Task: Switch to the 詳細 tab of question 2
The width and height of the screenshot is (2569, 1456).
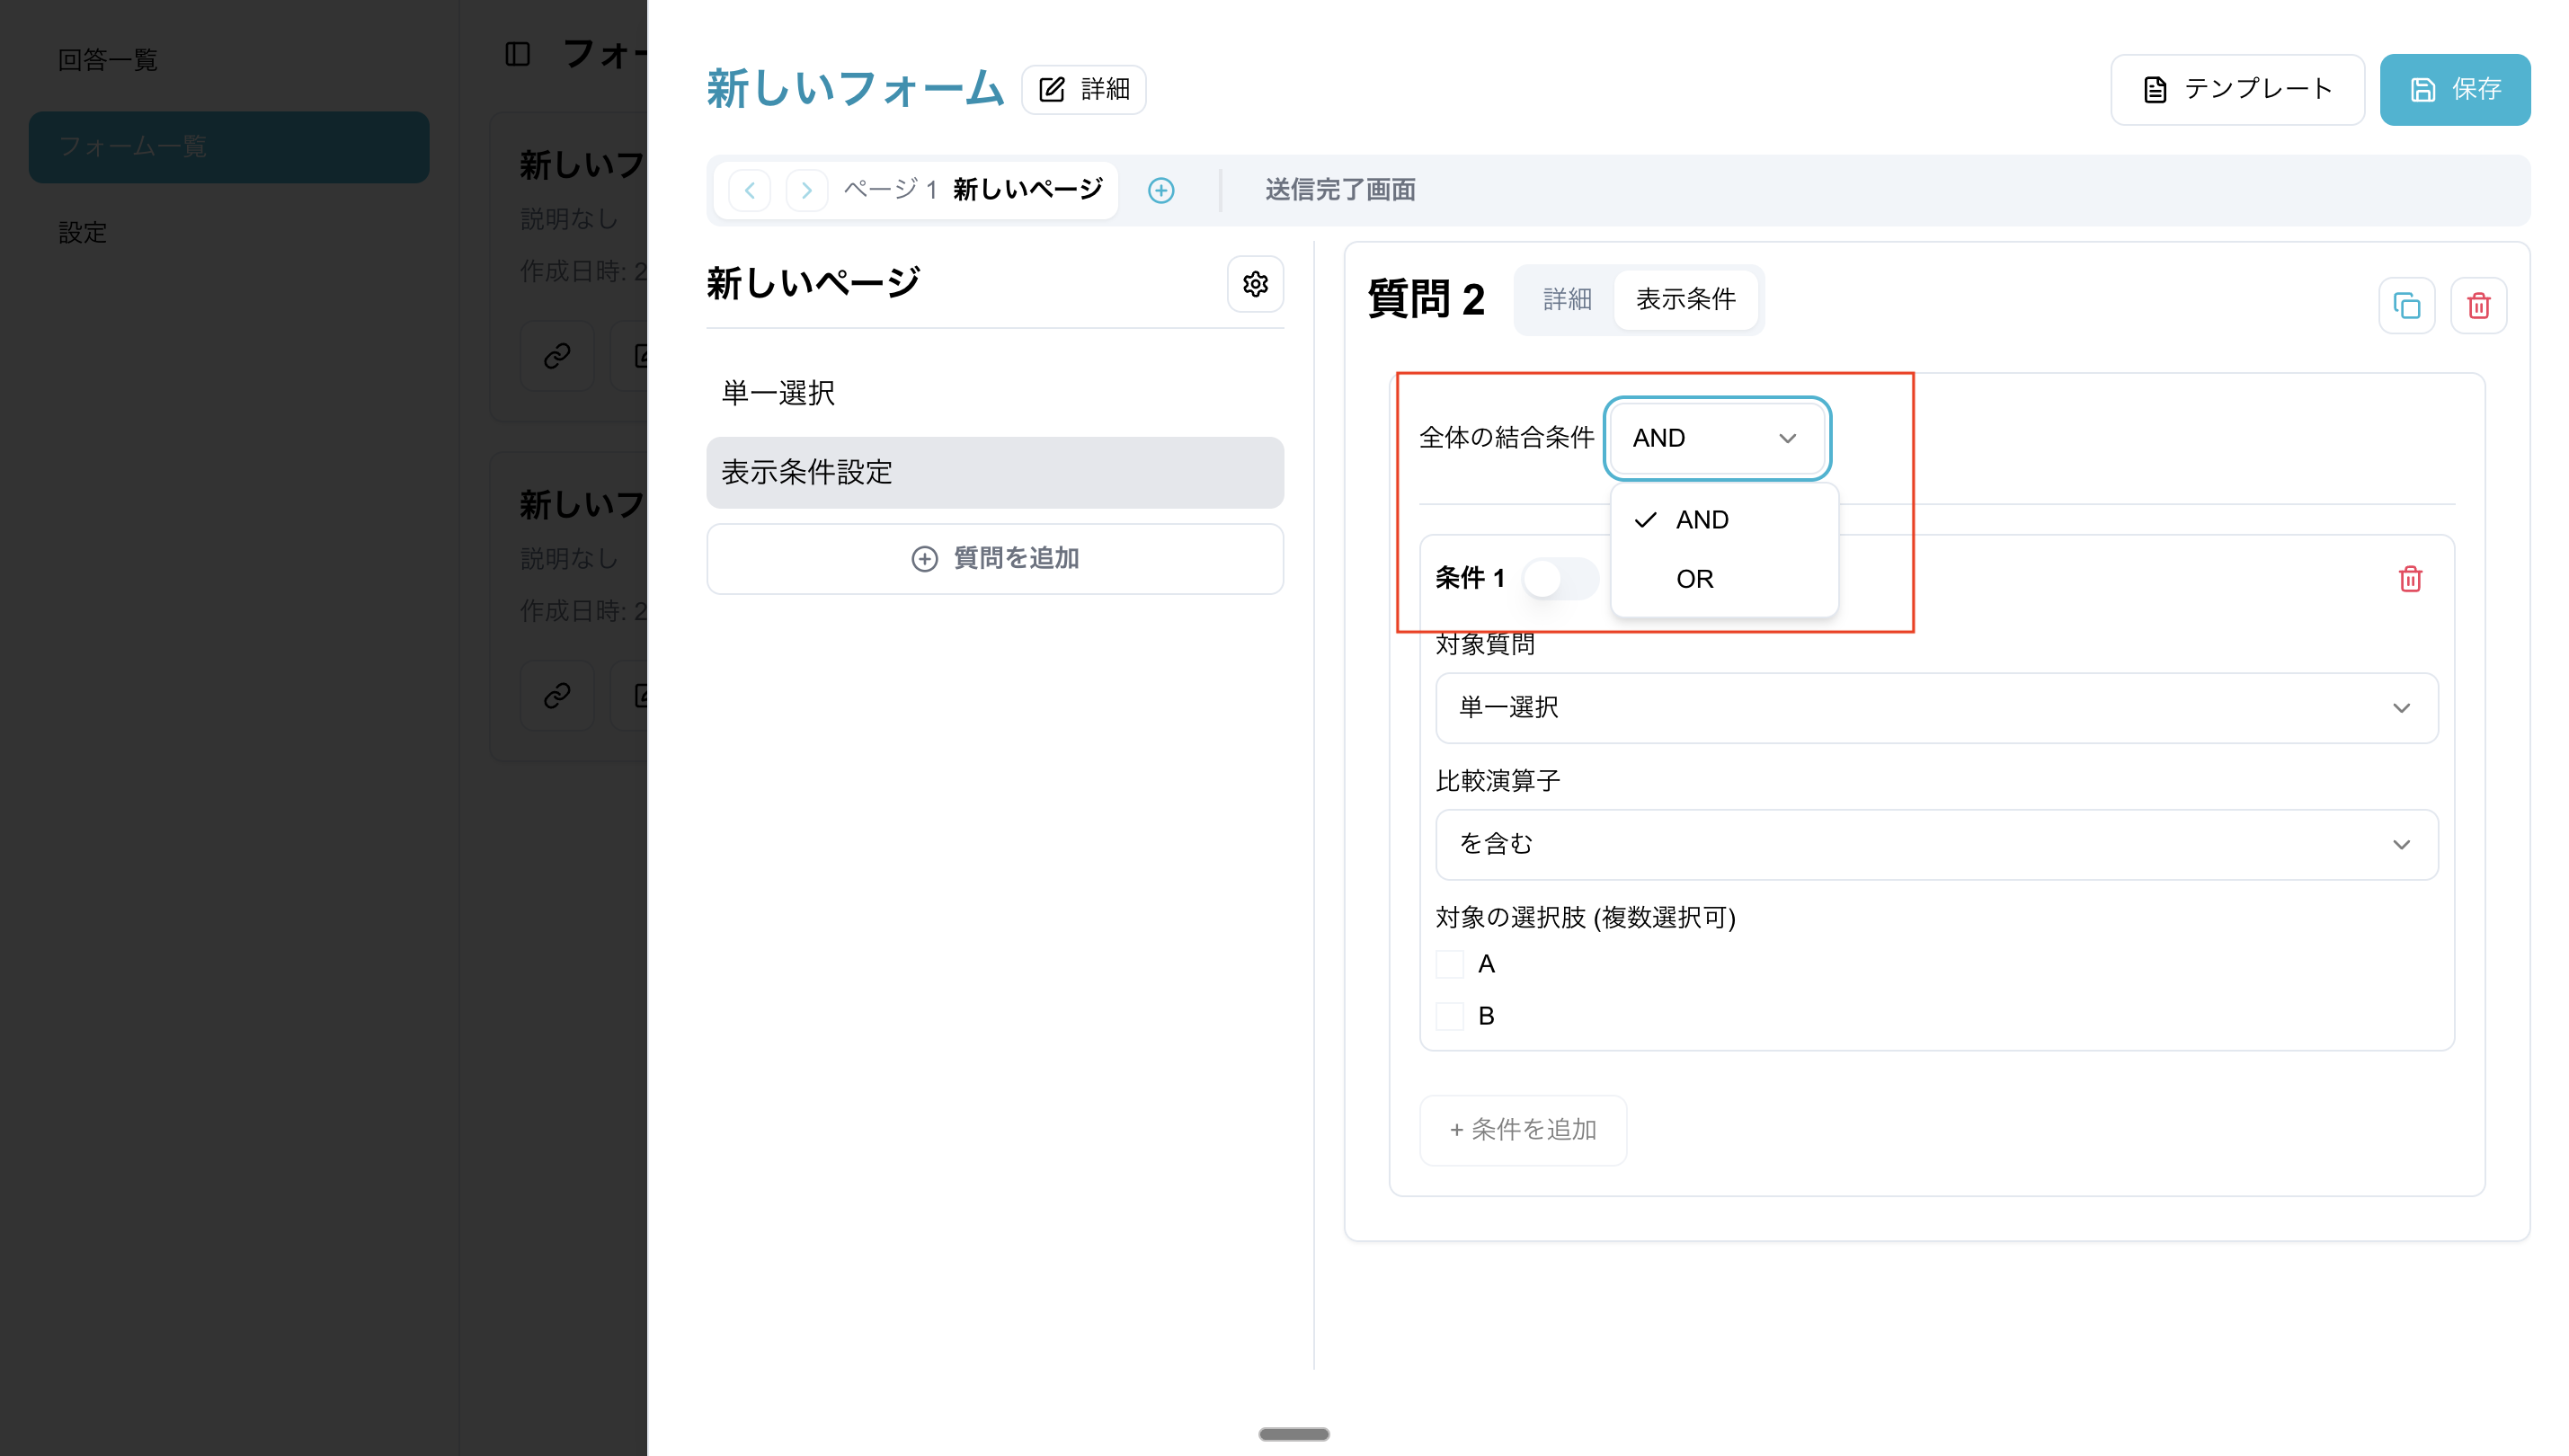Action: coord(1566,299)
